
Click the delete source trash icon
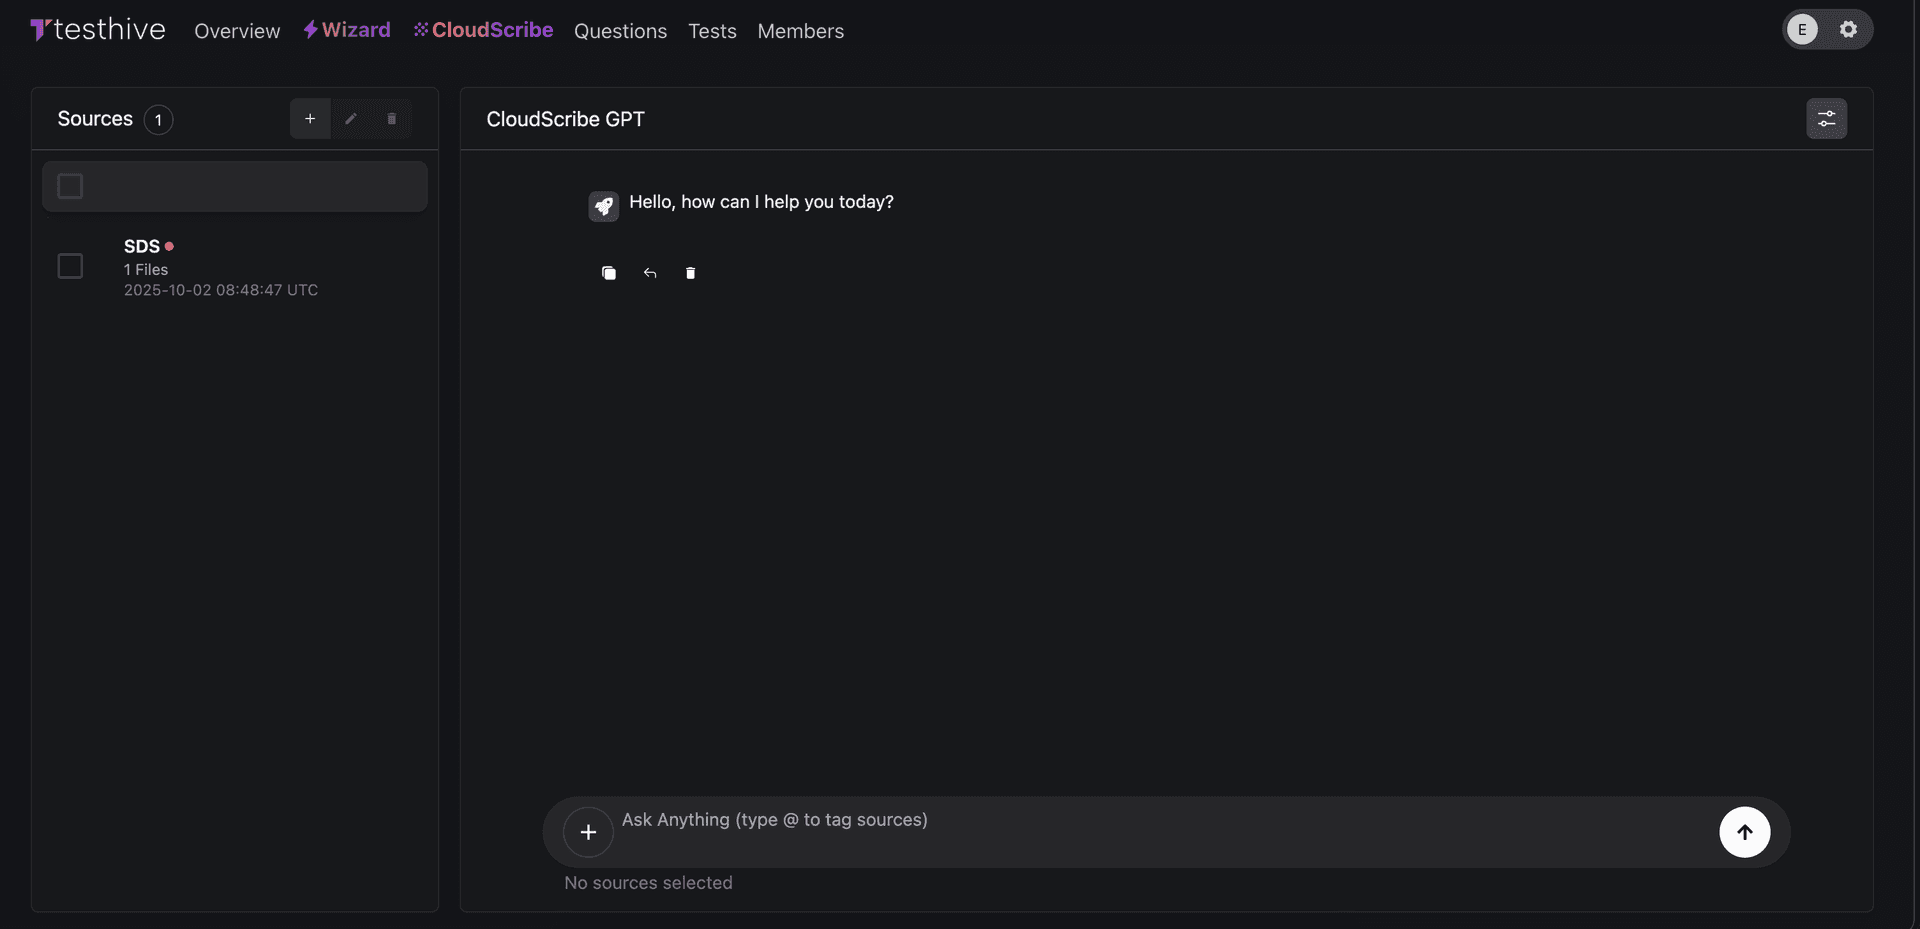tap(392, 119)
